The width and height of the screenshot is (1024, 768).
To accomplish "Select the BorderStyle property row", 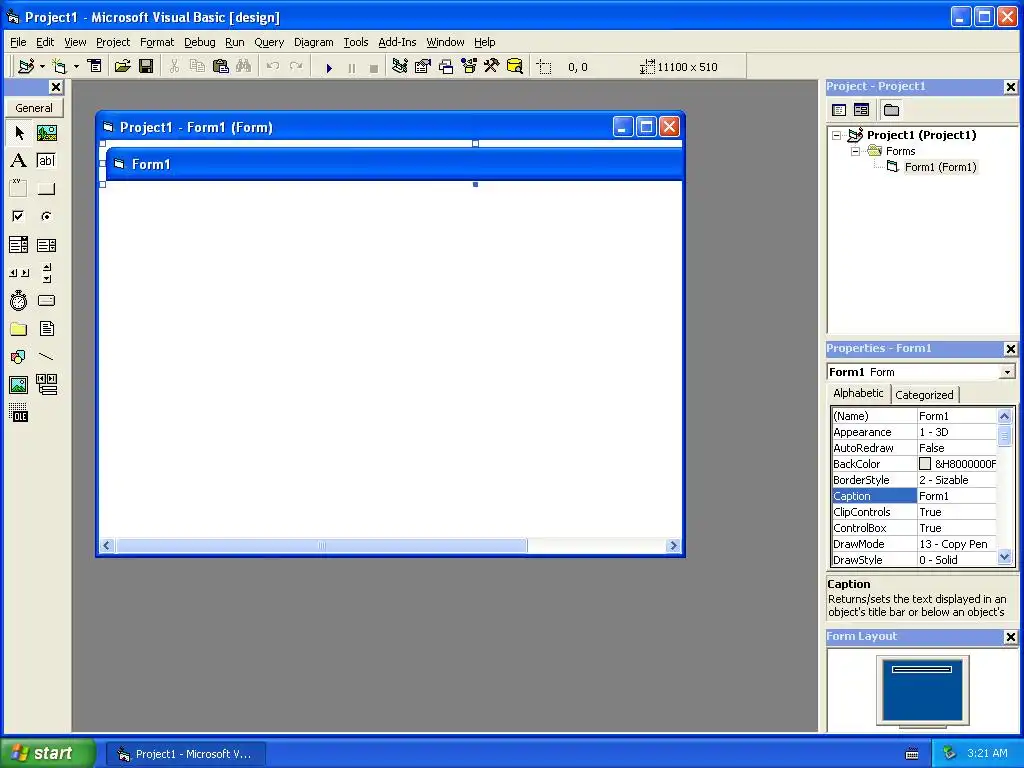I will tap(914, 480).
